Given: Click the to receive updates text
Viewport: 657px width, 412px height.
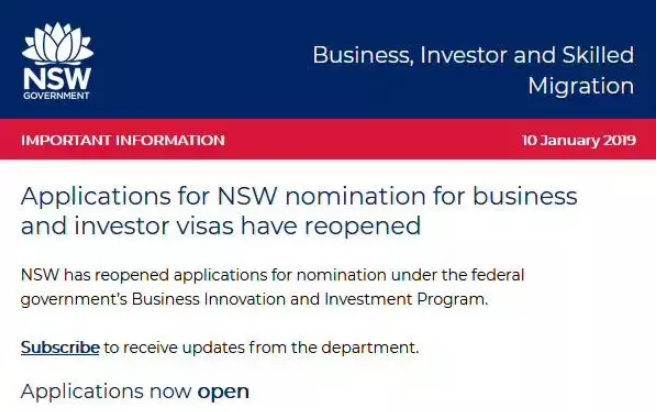Looking at the screenshot, I should coord(173,347).
